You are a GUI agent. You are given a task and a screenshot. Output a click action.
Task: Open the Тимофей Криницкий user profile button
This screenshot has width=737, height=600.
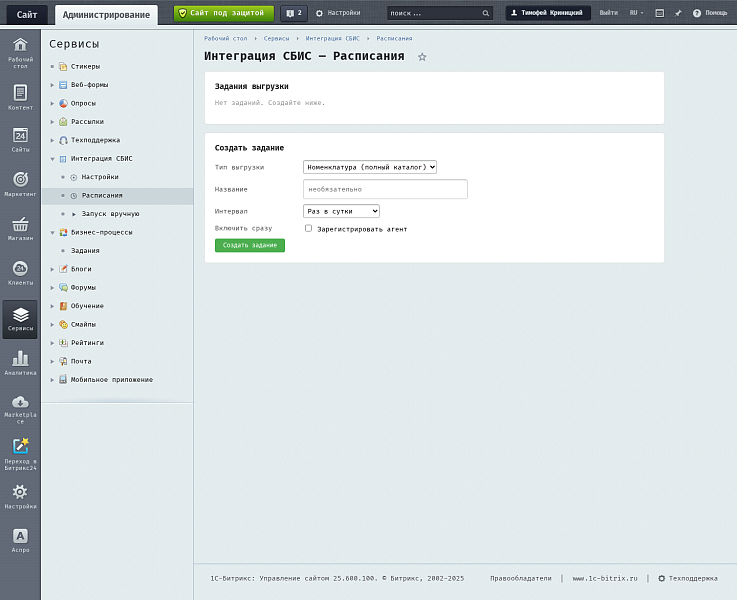pos(548,13)
